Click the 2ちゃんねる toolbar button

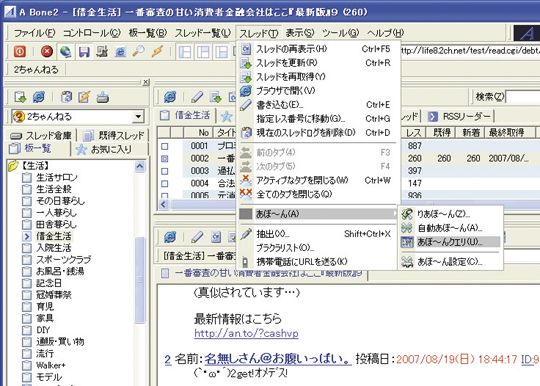pos(36,70)
